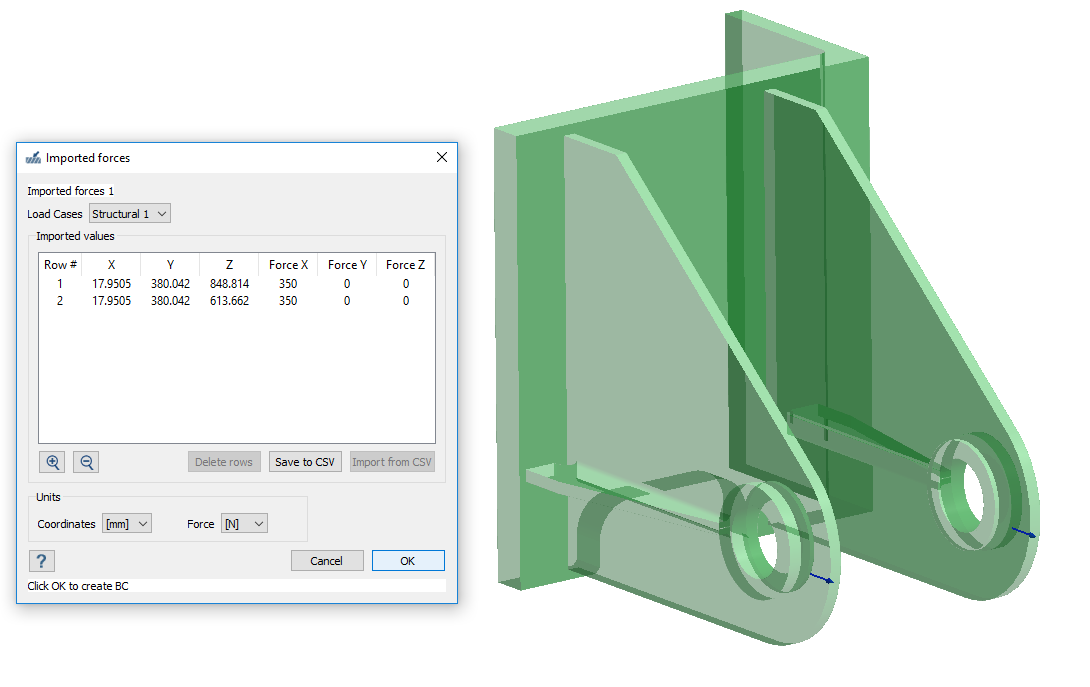Screen dimensions: 1090x687
Task: Open the Force units dropdown
Action: click(x=244, y=523)
